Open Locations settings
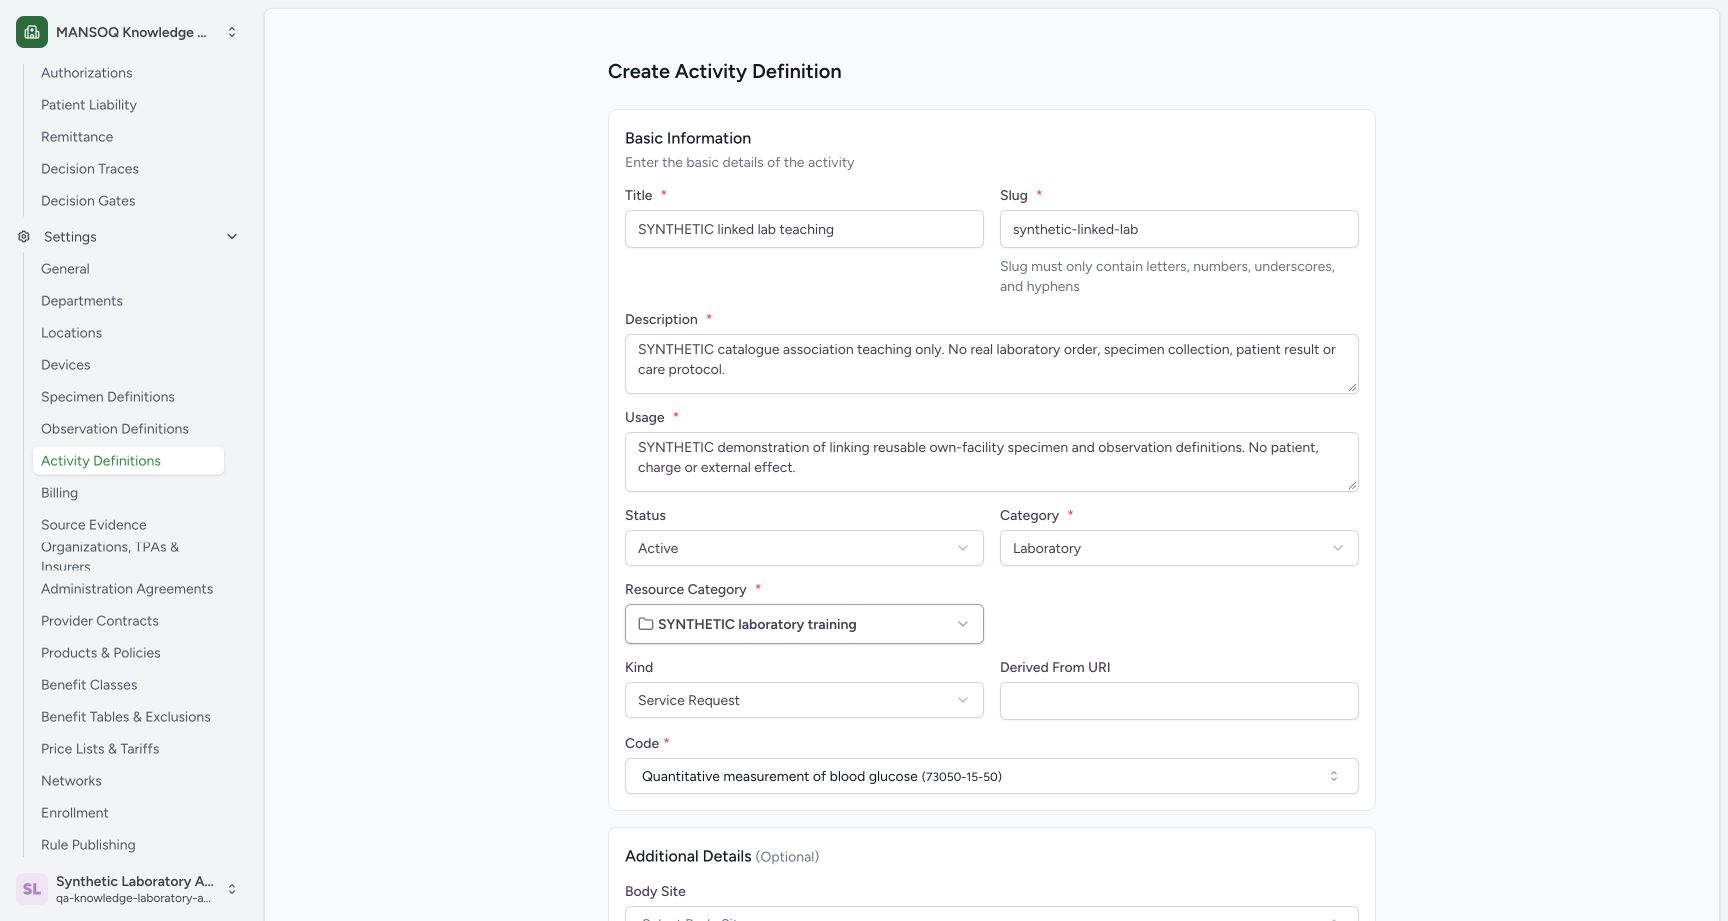 click(128, 333)
